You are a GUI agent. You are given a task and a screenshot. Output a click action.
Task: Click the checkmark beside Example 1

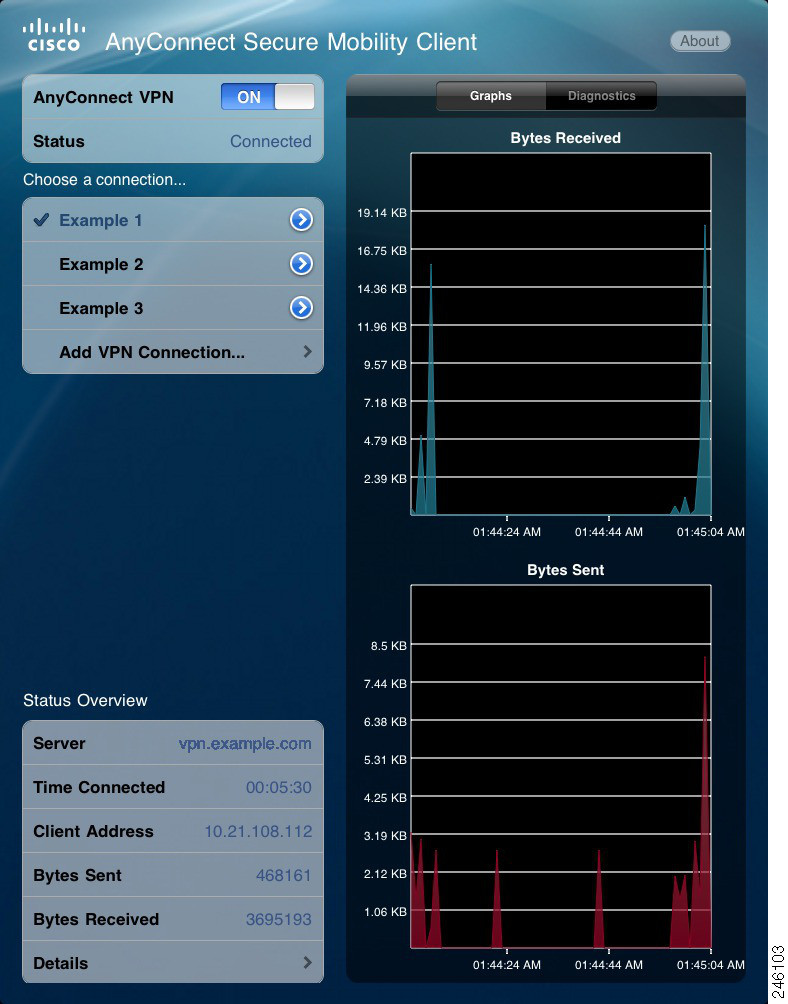(41, 220)
